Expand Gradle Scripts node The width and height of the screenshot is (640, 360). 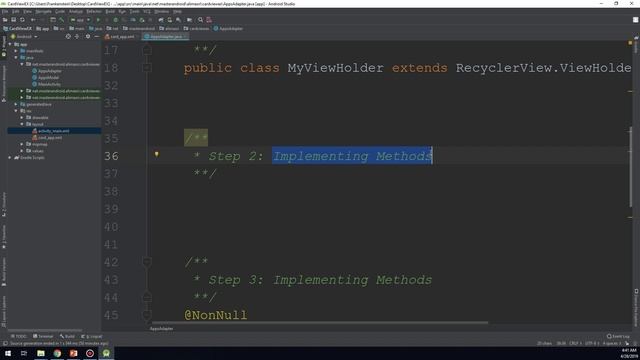click(x=10, y=158)
